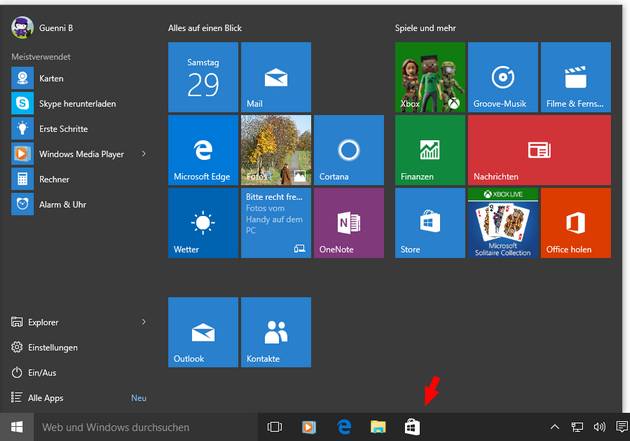The width and height of the screenshot is (630, 441).
Task: Open Edge browser from the taskbar
Action: tap(344, 427)
